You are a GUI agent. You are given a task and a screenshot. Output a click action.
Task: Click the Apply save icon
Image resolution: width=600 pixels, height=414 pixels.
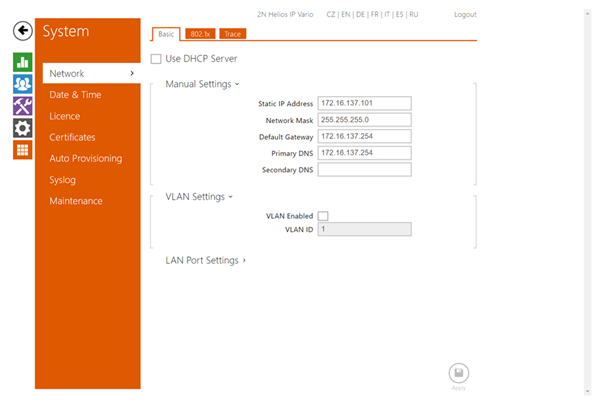click(x=458, y=373)
